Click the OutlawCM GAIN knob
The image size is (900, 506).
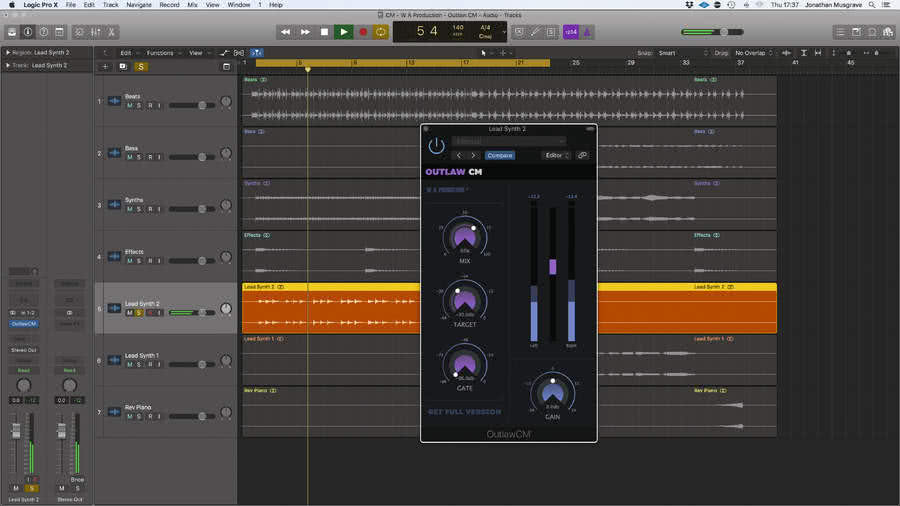click(552, 392)
